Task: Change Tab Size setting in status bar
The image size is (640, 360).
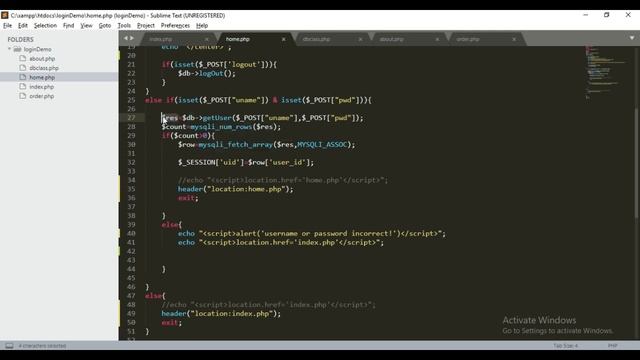Action: [x=566, y=346]
